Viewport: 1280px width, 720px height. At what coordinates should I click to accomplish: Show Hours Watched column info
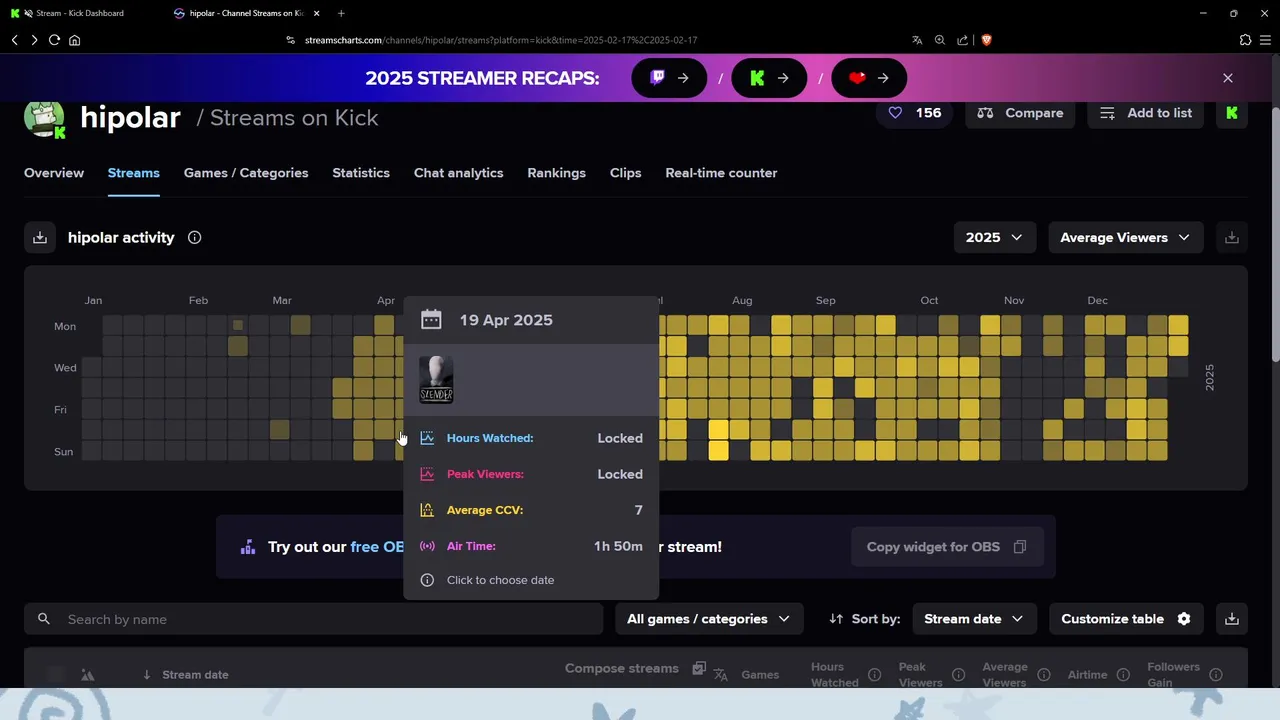pyautogui.click(x=874, y=675)
